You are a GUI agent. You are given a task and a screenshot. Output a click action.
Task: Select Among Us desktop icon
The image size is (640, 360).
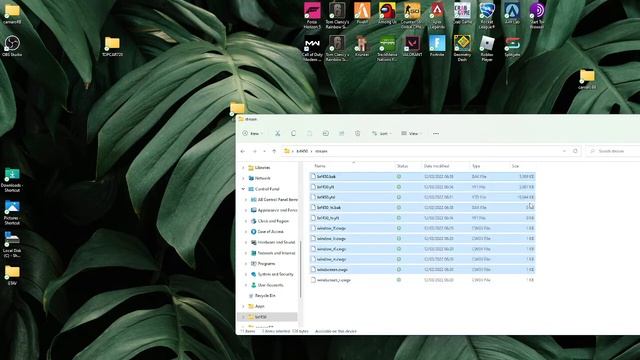click(387, 13)
